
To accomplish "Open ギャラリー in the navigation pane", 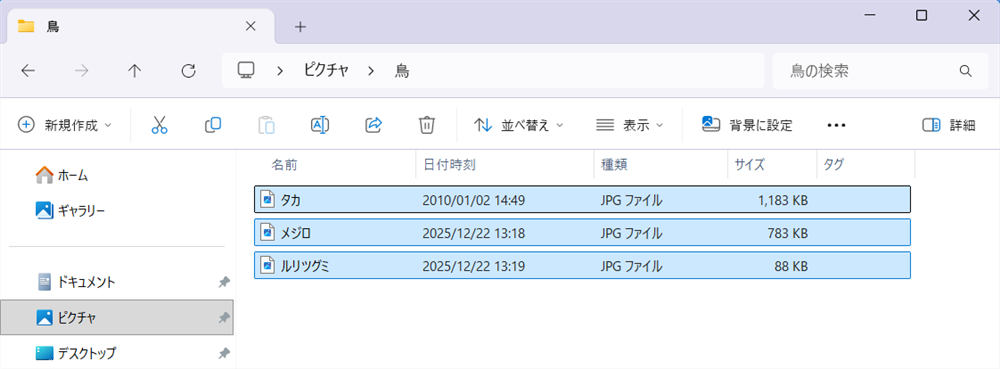I will (x=70, y=210).
